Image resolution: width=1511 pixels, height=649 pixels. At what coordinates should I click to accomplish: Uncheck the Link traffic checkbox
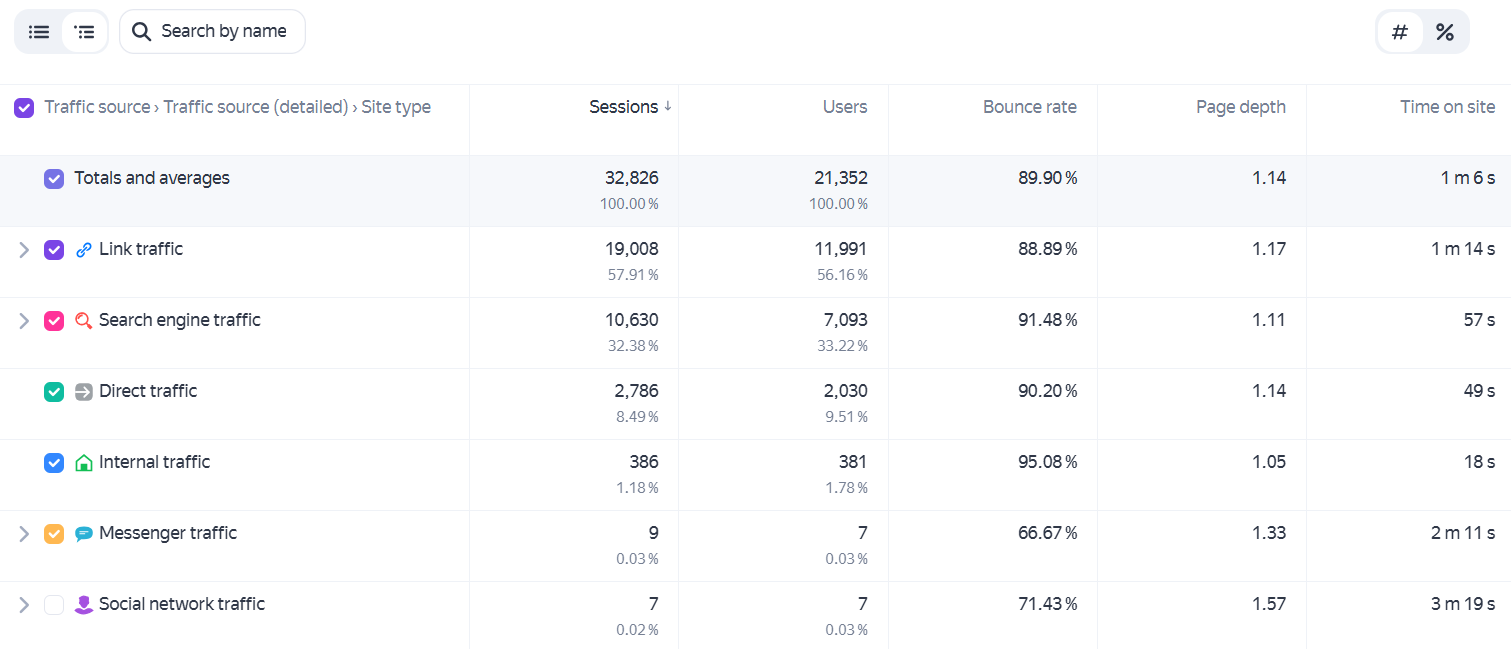click(x=54, y=250)
